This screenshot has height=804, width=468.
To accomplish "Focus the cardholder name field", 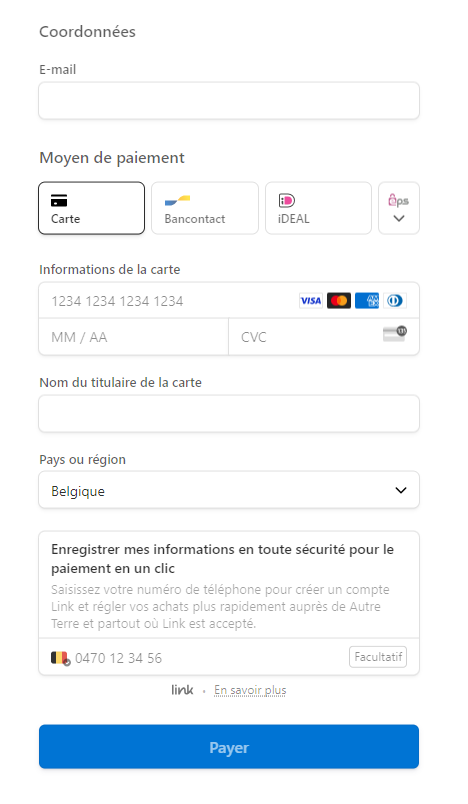I will coord(229,413).
